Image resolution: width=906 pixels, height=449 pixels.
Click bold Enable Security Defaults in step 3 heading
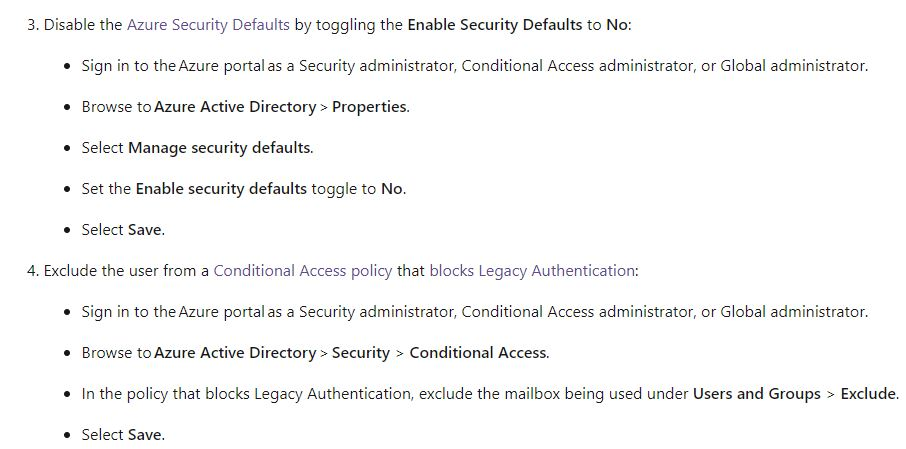[495, 25]
